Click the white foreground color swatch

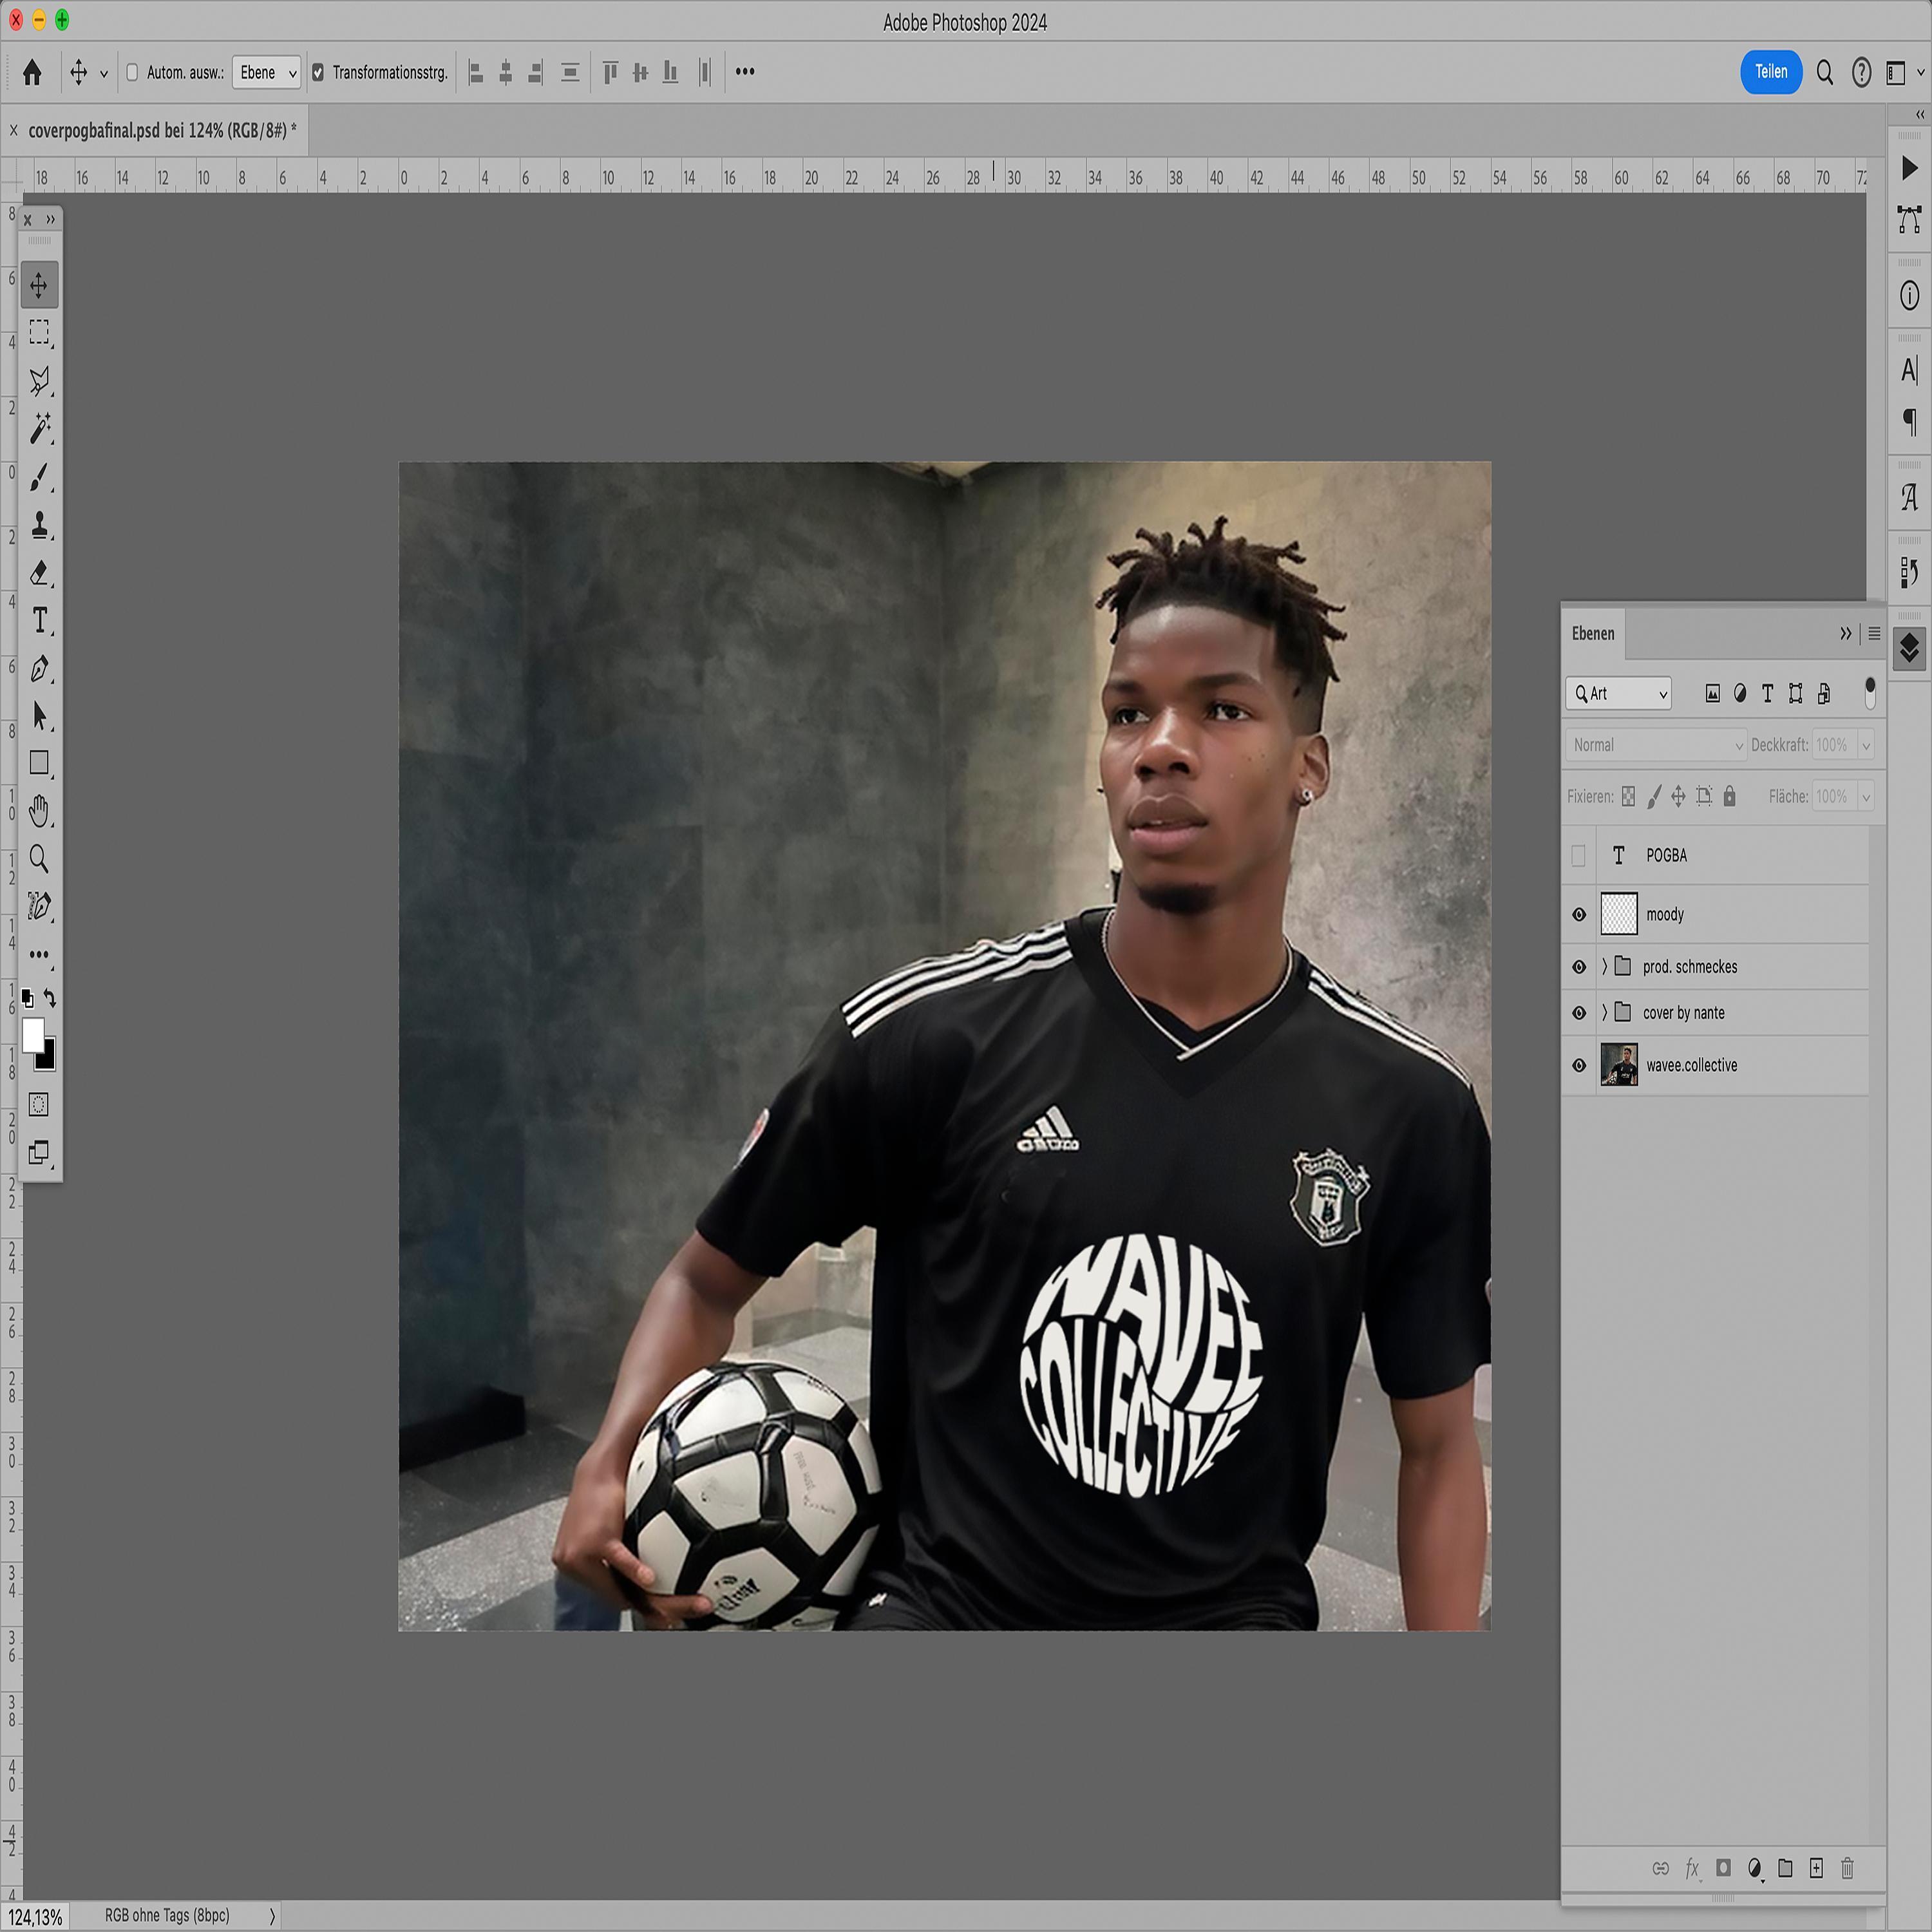click(32, 1034)
